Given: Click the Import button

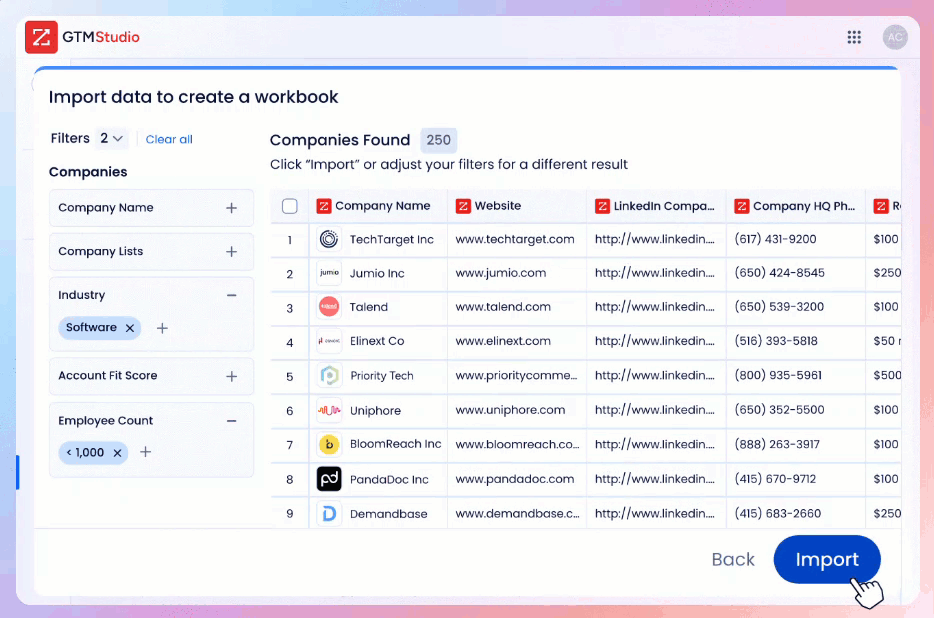Looking at the screenshot, I should click(x=827, y=559).
